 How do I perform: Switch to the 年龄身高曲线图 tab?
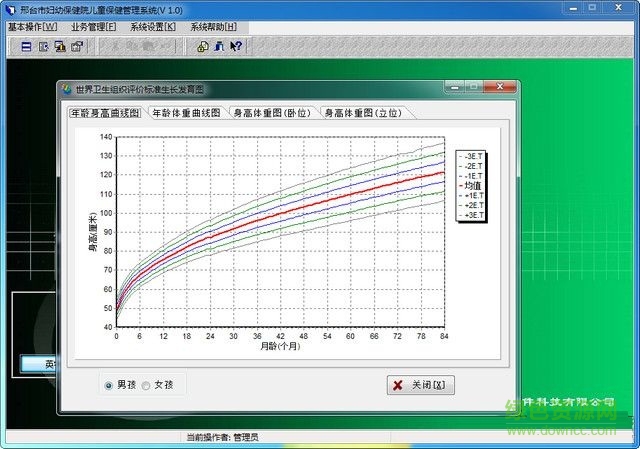point(105,113)
